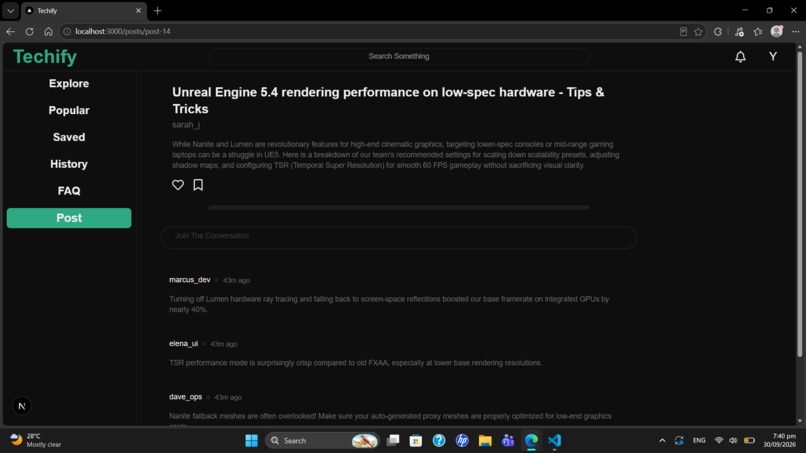Open the weather widget showing 28°C
The image size is (806, 453).
(x=36, y=440)
